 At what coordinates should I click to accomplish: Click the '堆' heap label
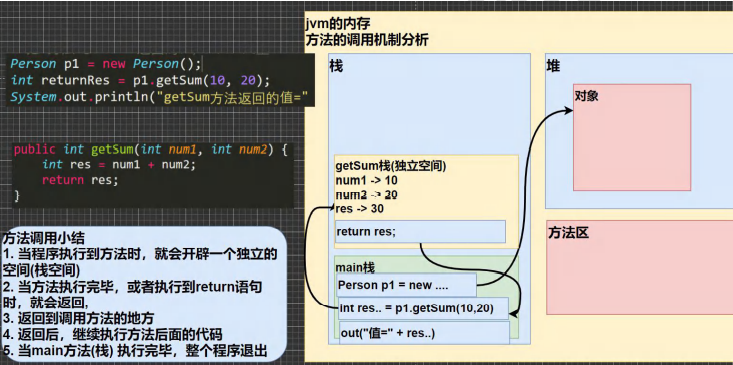click(x=553, y=67)
